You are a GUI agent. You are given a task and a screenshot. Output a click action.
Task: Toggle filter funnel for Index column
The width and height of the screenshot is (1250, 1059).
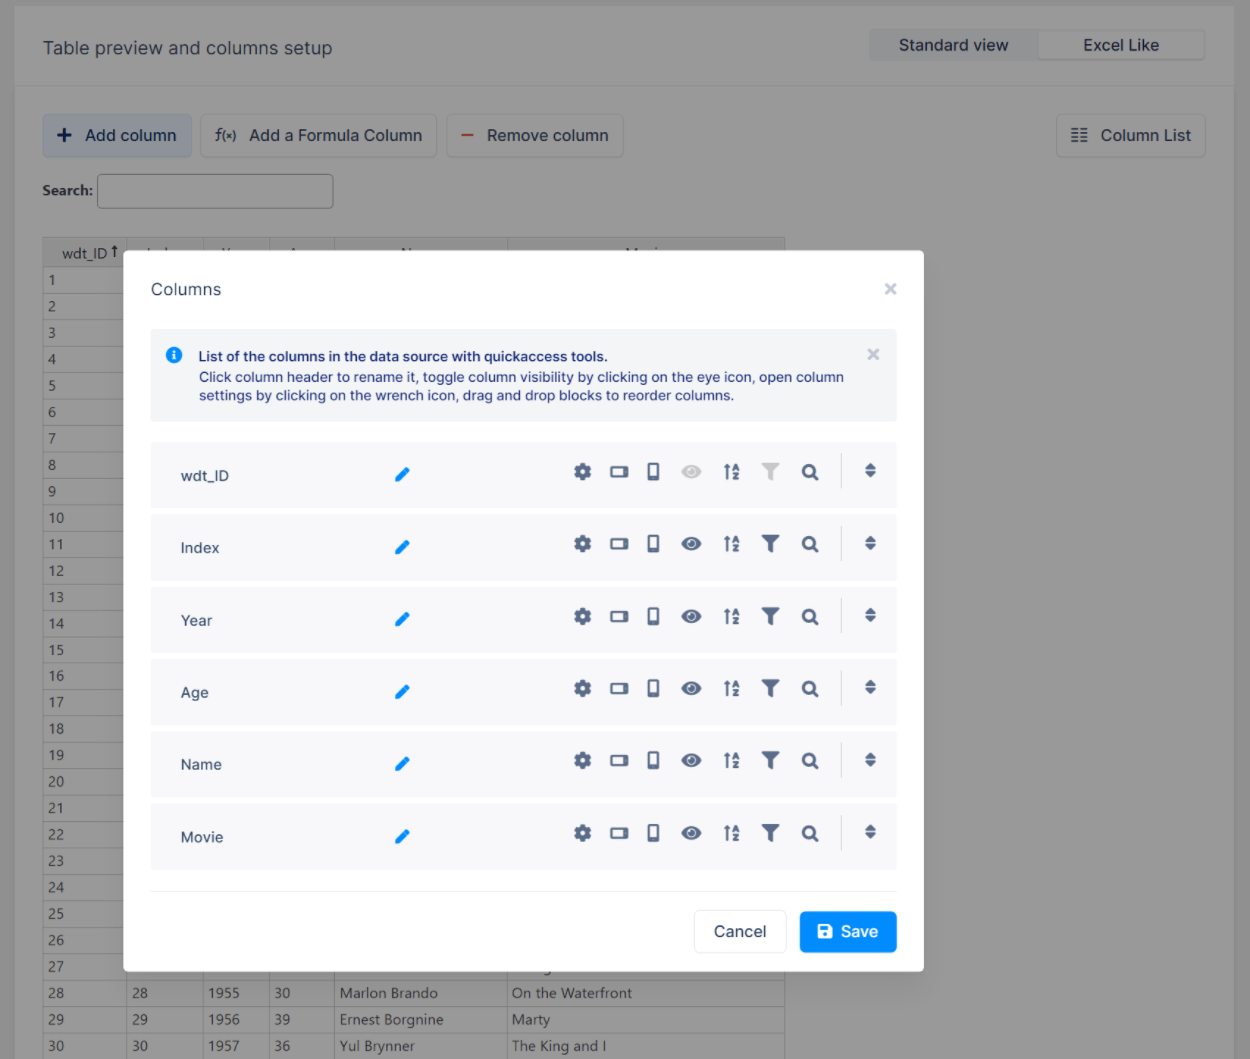[770, 543]
